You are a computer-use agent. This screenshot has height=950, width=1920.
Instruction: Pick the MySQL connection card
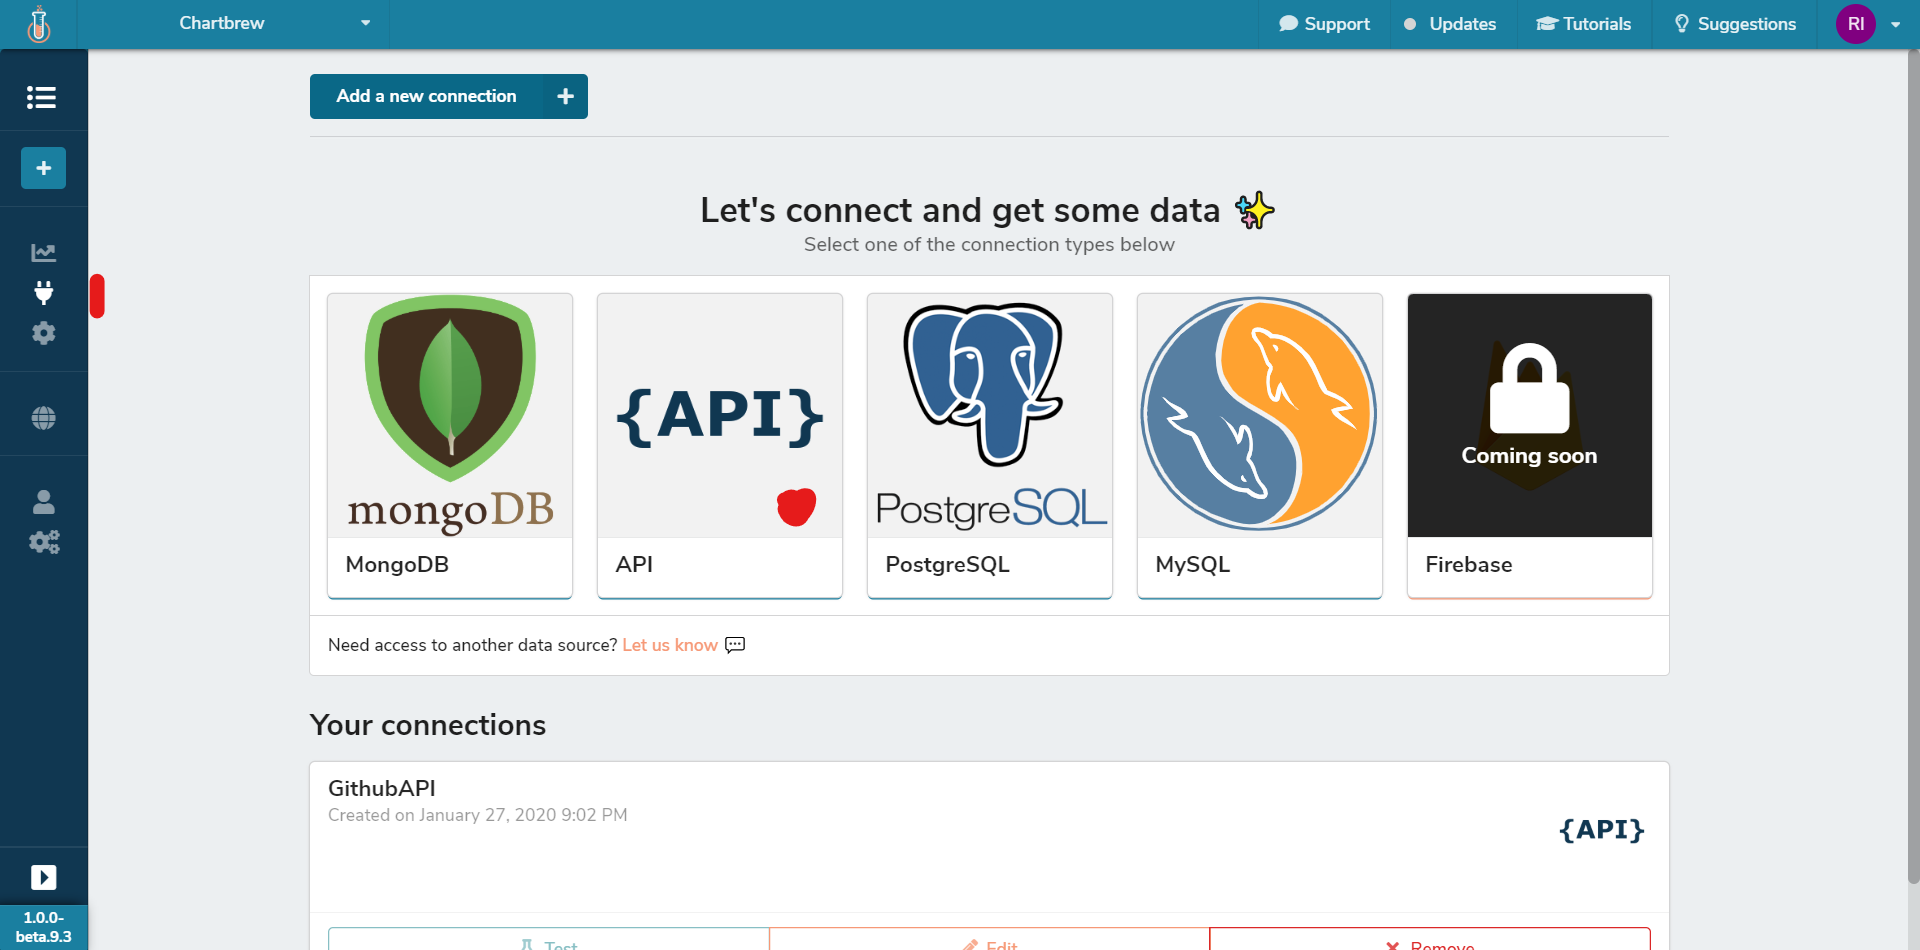click(x=1259, y=445)
